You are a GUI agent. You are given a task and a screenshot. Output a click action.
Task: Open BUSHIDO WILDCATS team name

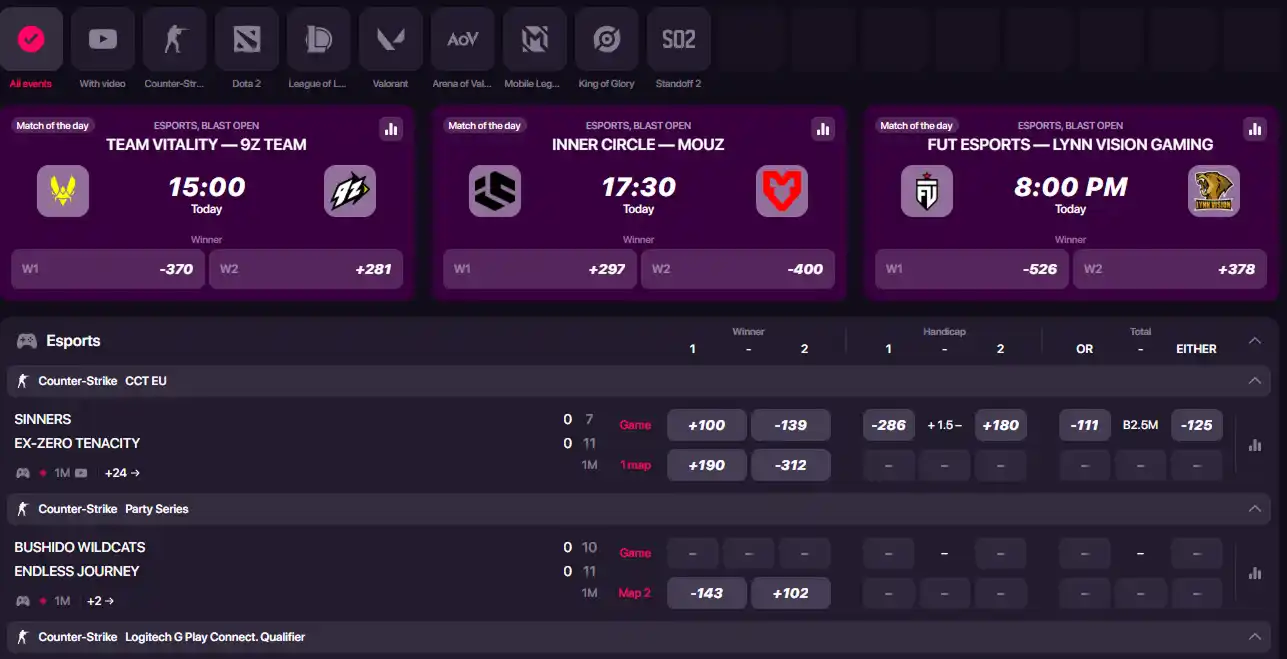tap(80, 547)
